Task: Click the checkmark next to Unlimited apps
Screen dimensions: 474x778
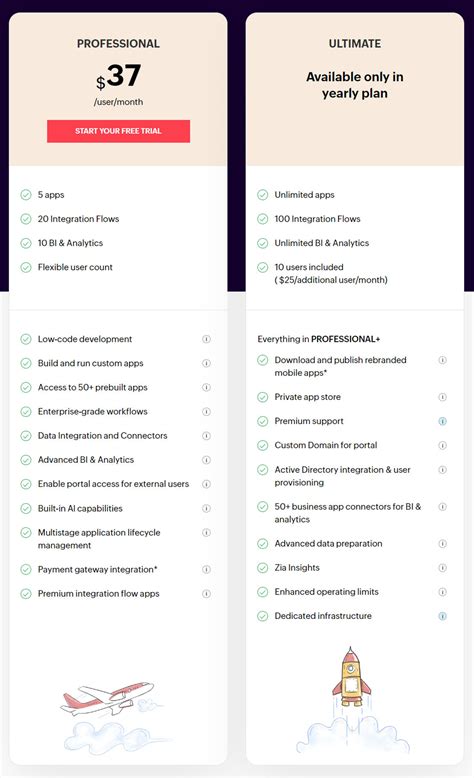Action: coord(263,195)
